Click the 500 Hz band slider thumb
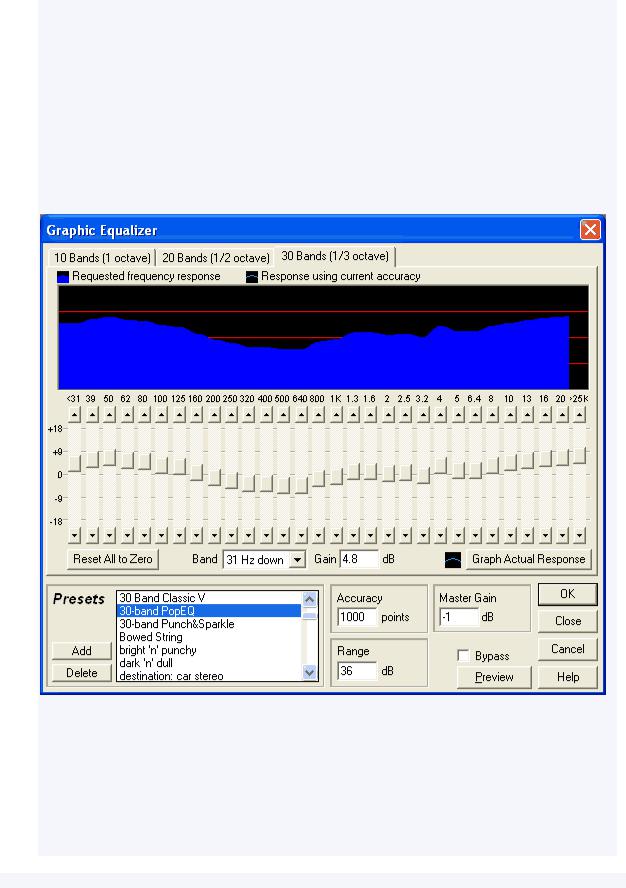Viewport: 626px width, 888px height. point(283,485)
